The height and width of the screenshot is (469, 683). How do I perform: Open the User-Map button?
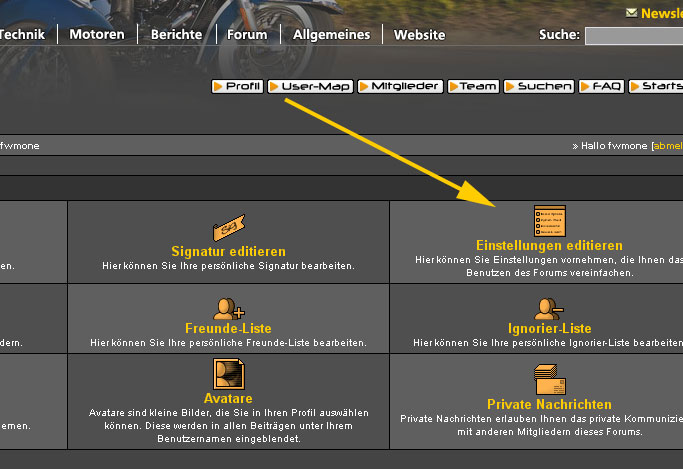click(x=310, y=87)
